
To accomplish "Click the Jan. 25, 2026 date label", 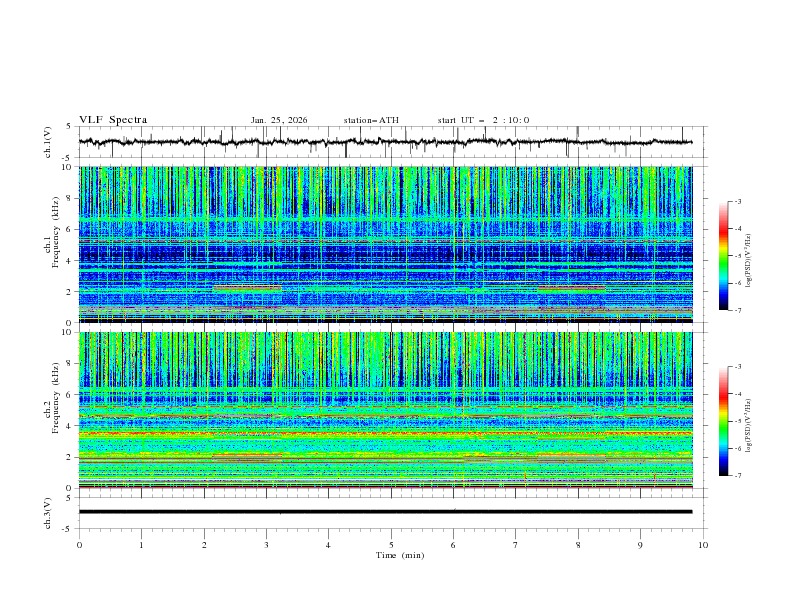I will [x=279, y=120].
